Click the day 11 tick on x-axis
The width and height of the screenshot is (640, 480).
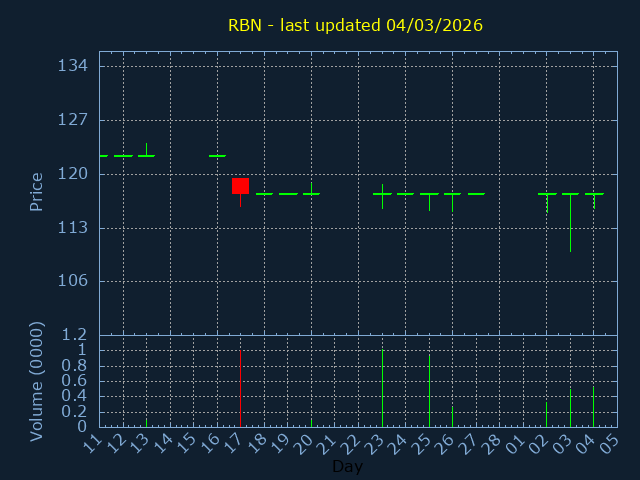point(93,442)
